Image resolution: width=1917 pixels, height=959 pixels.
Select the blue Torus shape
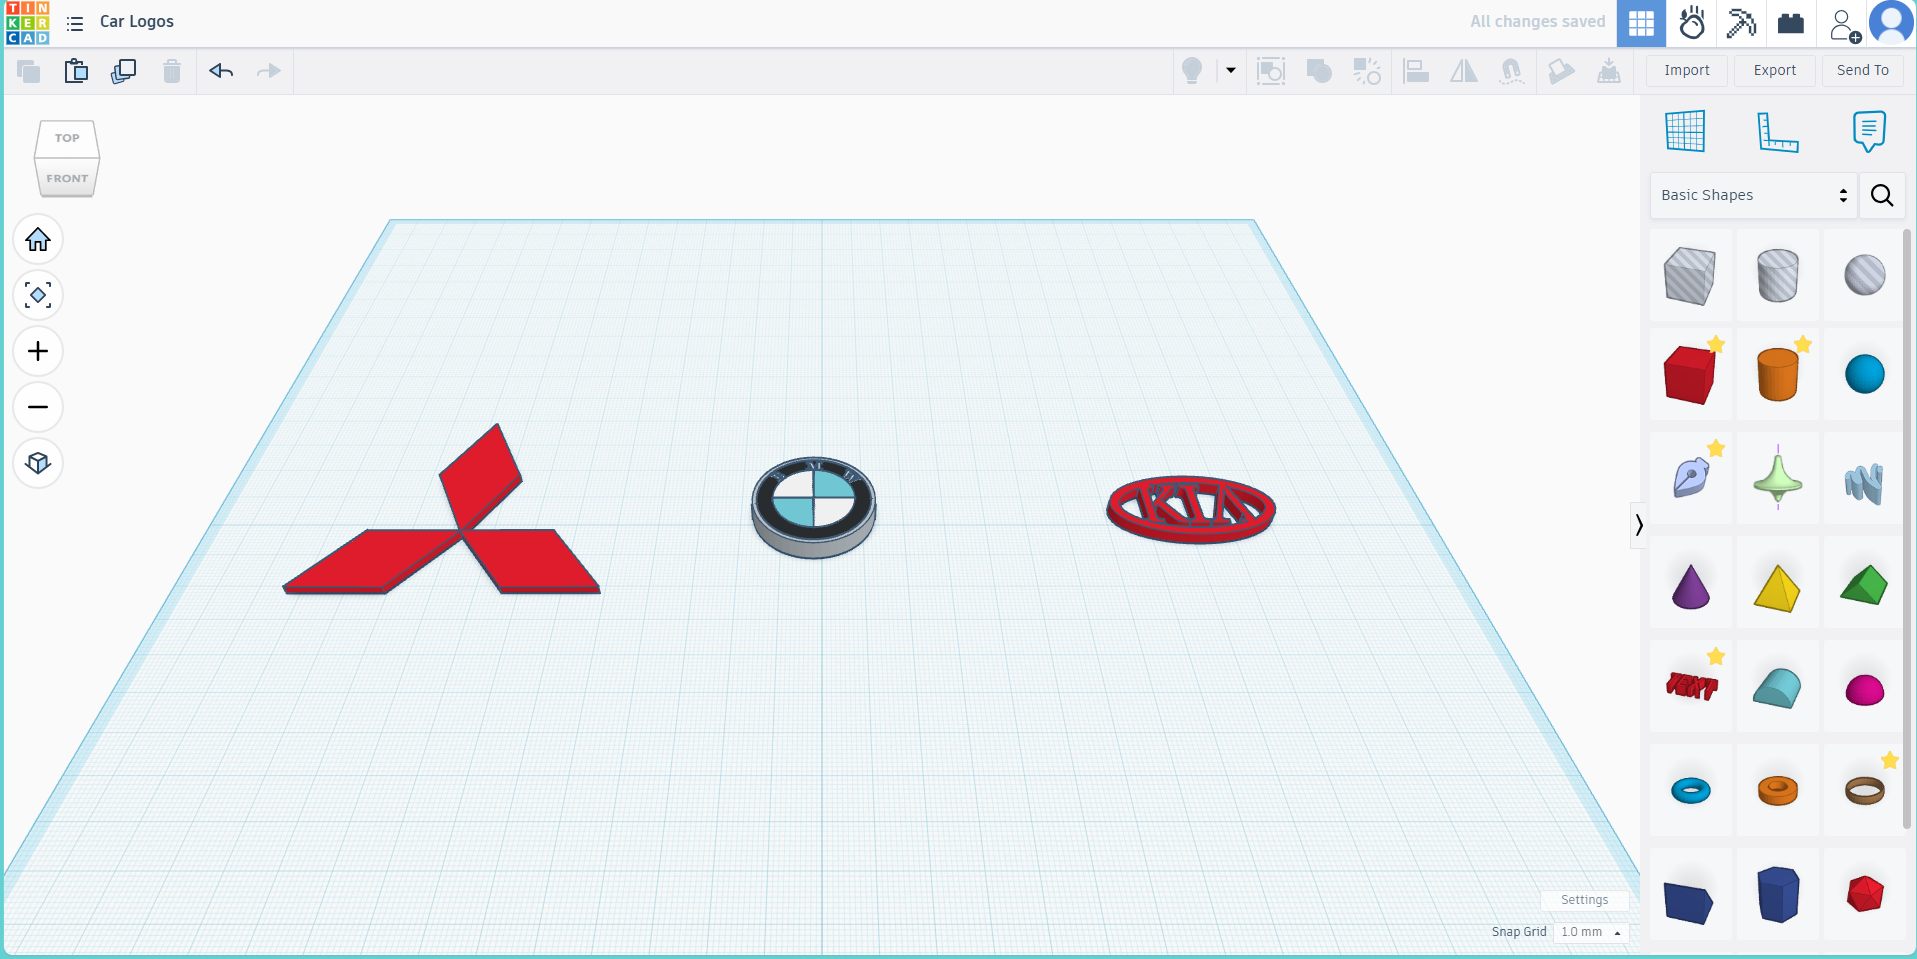pos(1690,791)
